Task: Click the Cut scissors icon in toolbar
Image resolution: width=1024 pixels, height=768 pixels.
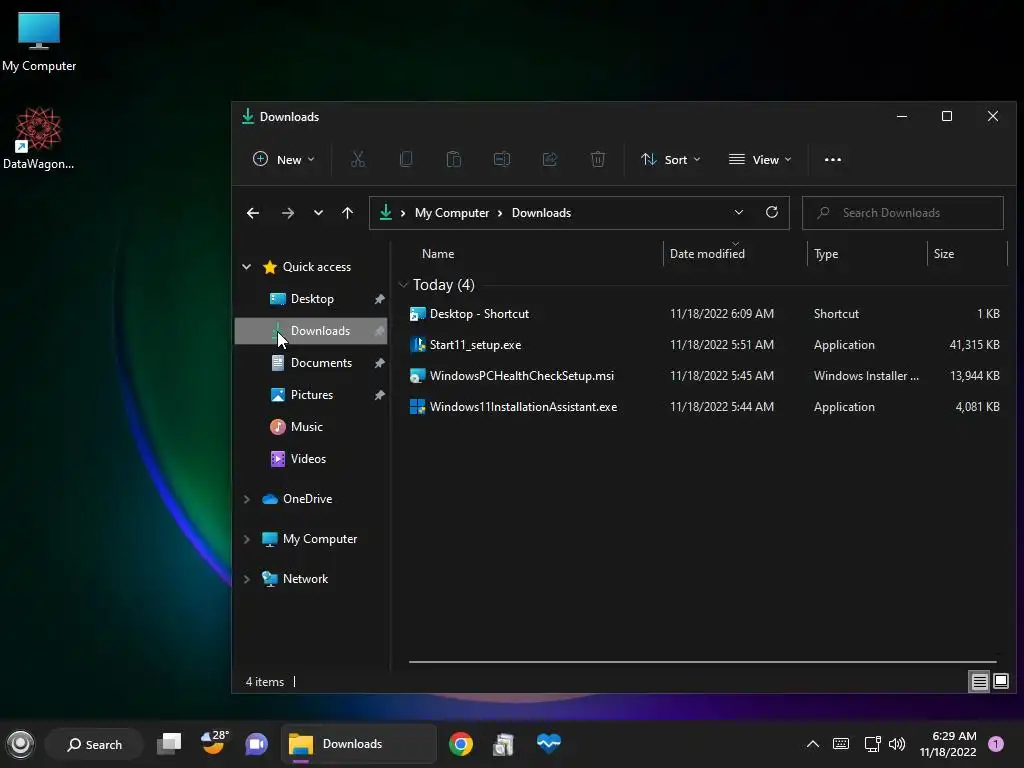Action: coord(358,159)
